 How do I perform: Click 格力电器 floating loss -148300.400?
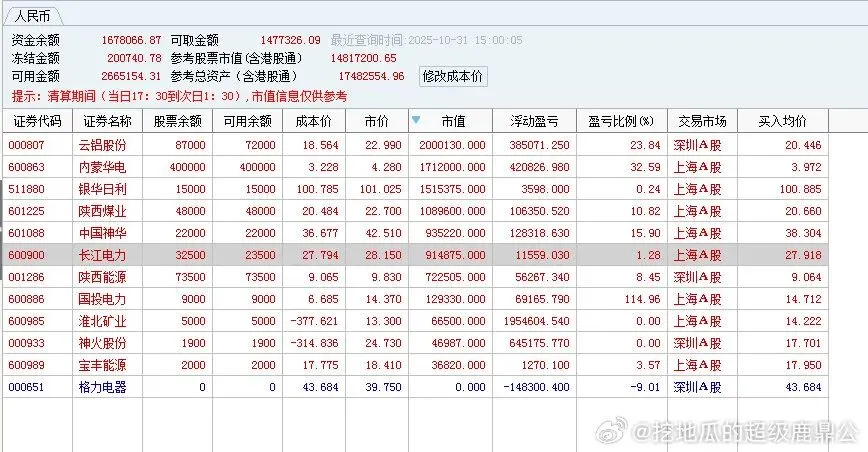pos(536,387)
